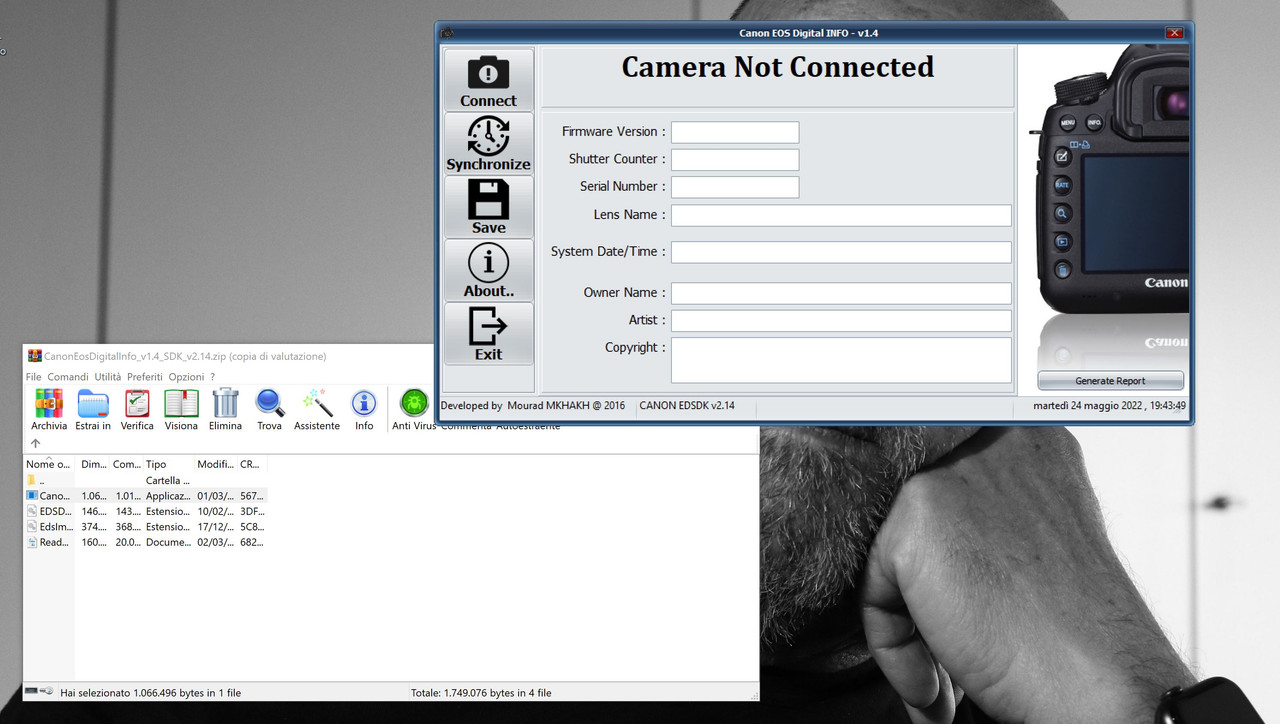This screenshot has width=1280, height=724.
Task: Select the EDSD... file row
Action: (x=145, y=511)
